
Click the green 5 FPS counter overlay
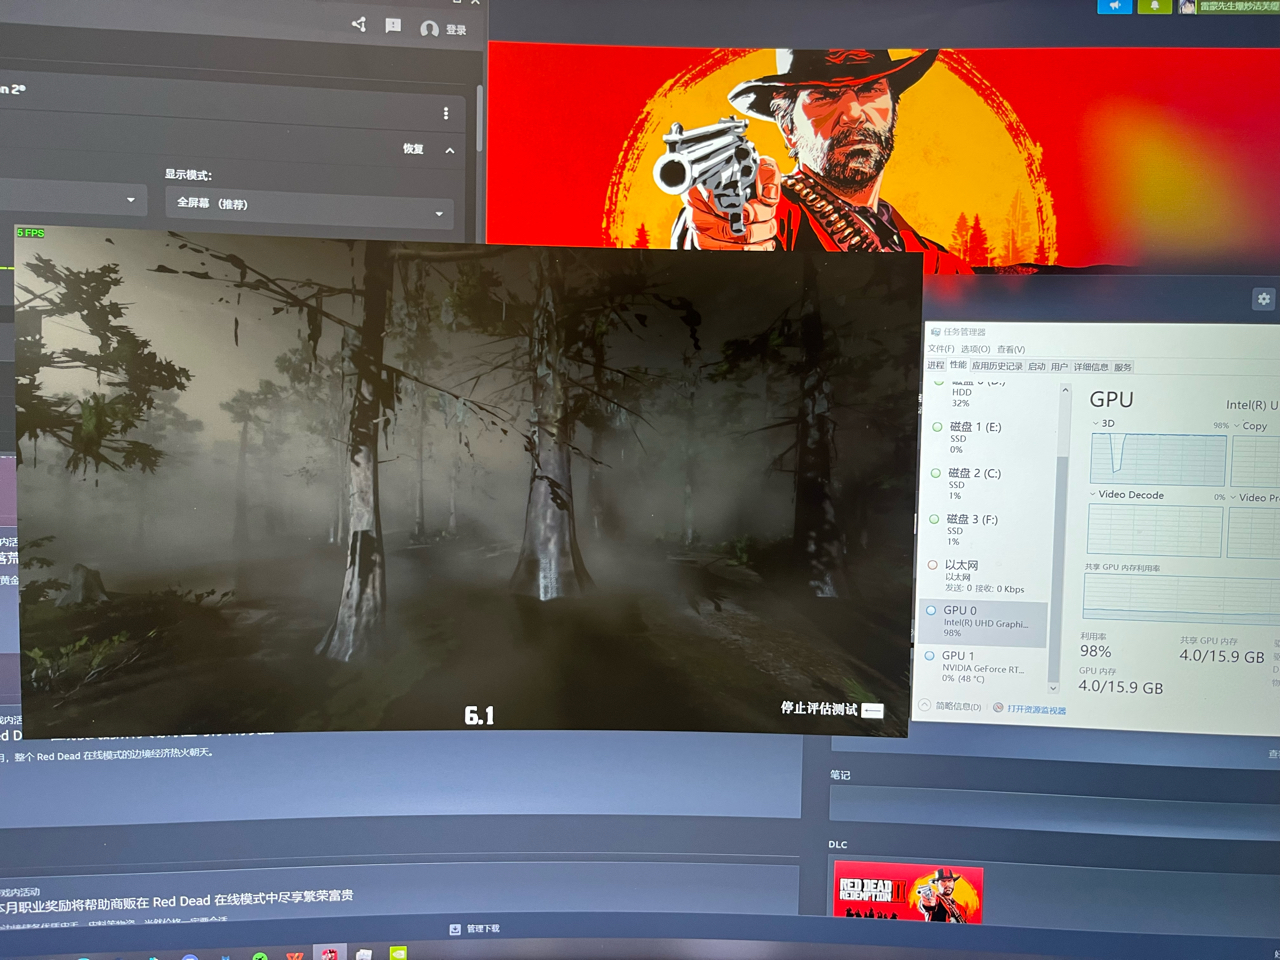click(29, 231)
